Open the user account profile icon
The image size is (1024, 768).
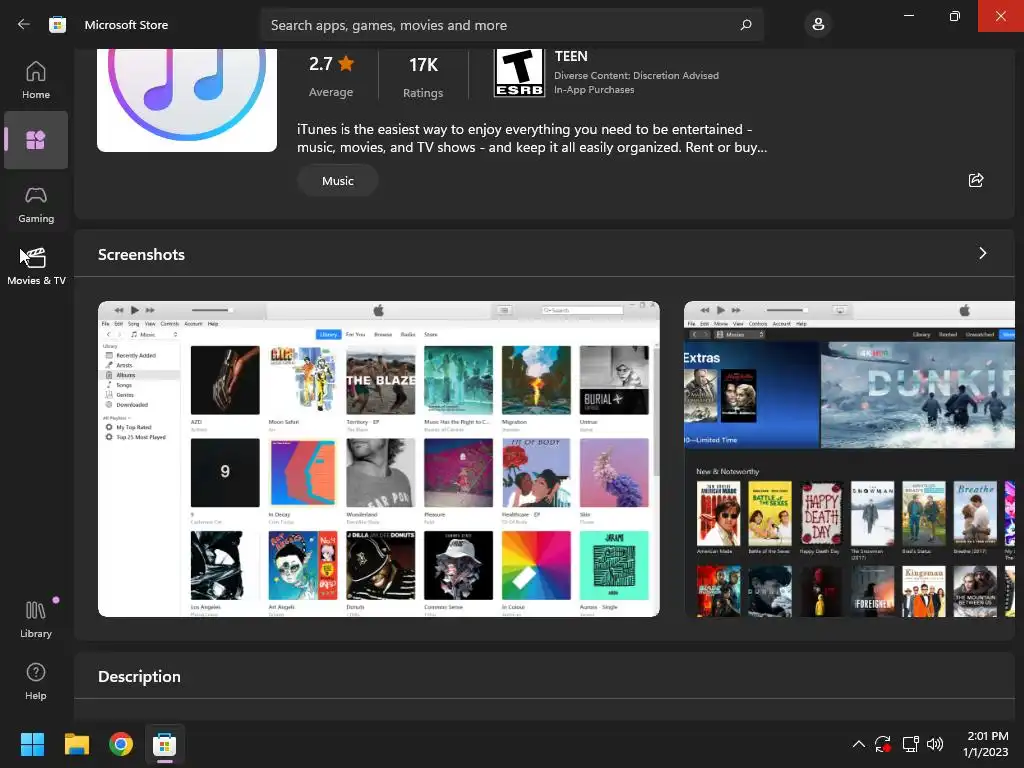818,25
